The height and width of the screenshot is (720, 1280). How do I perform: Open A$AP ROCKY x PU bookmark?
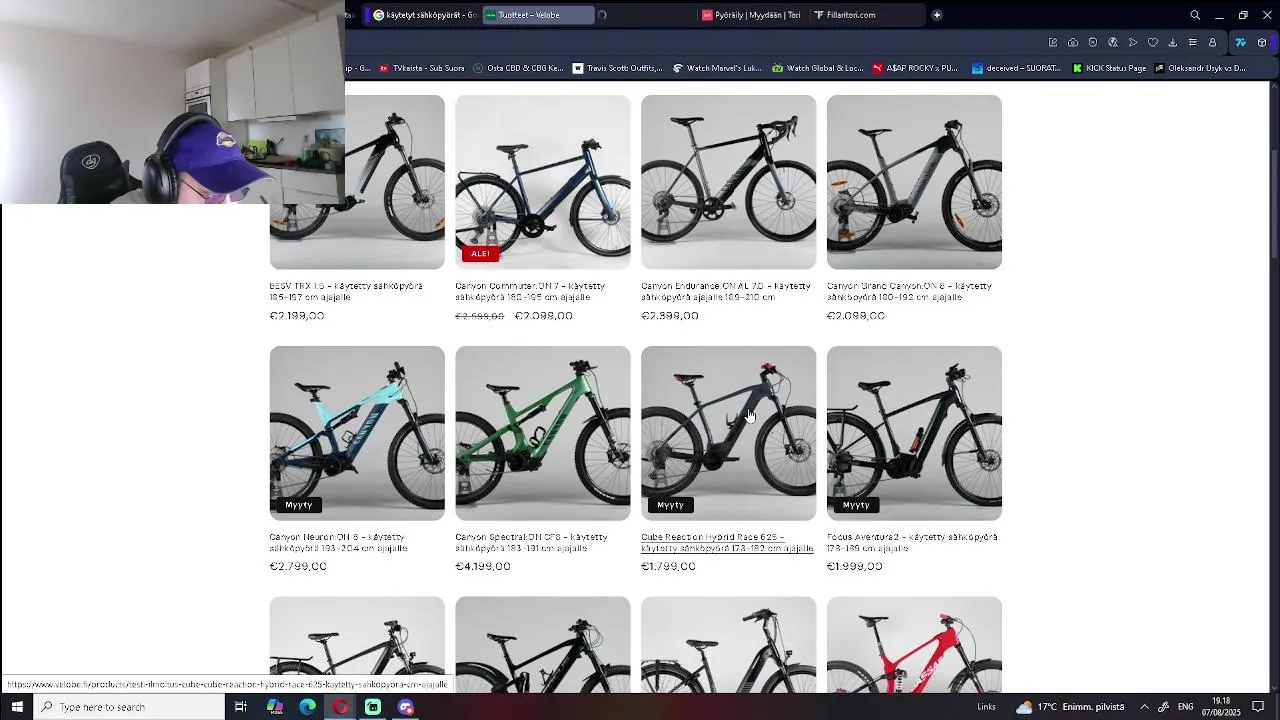coord(915,68)
